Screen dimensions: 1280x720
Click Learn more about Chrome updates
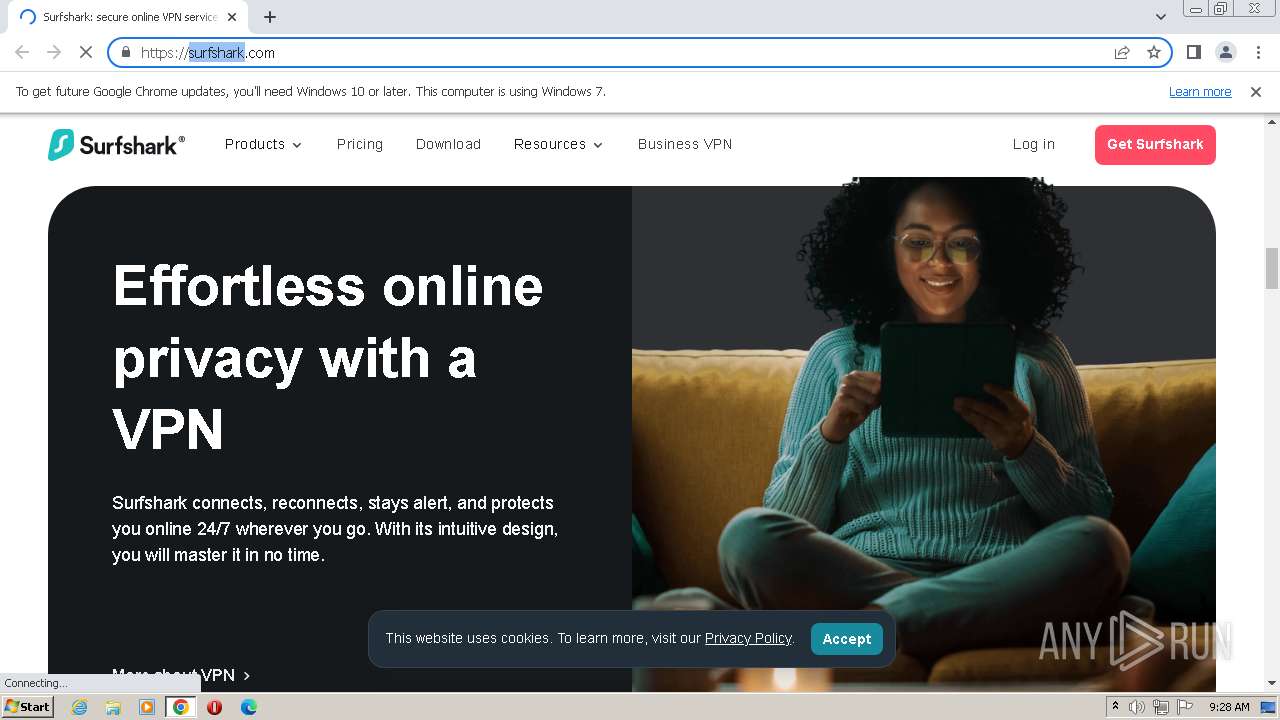pyautogui.click(x=1200, y=92)
